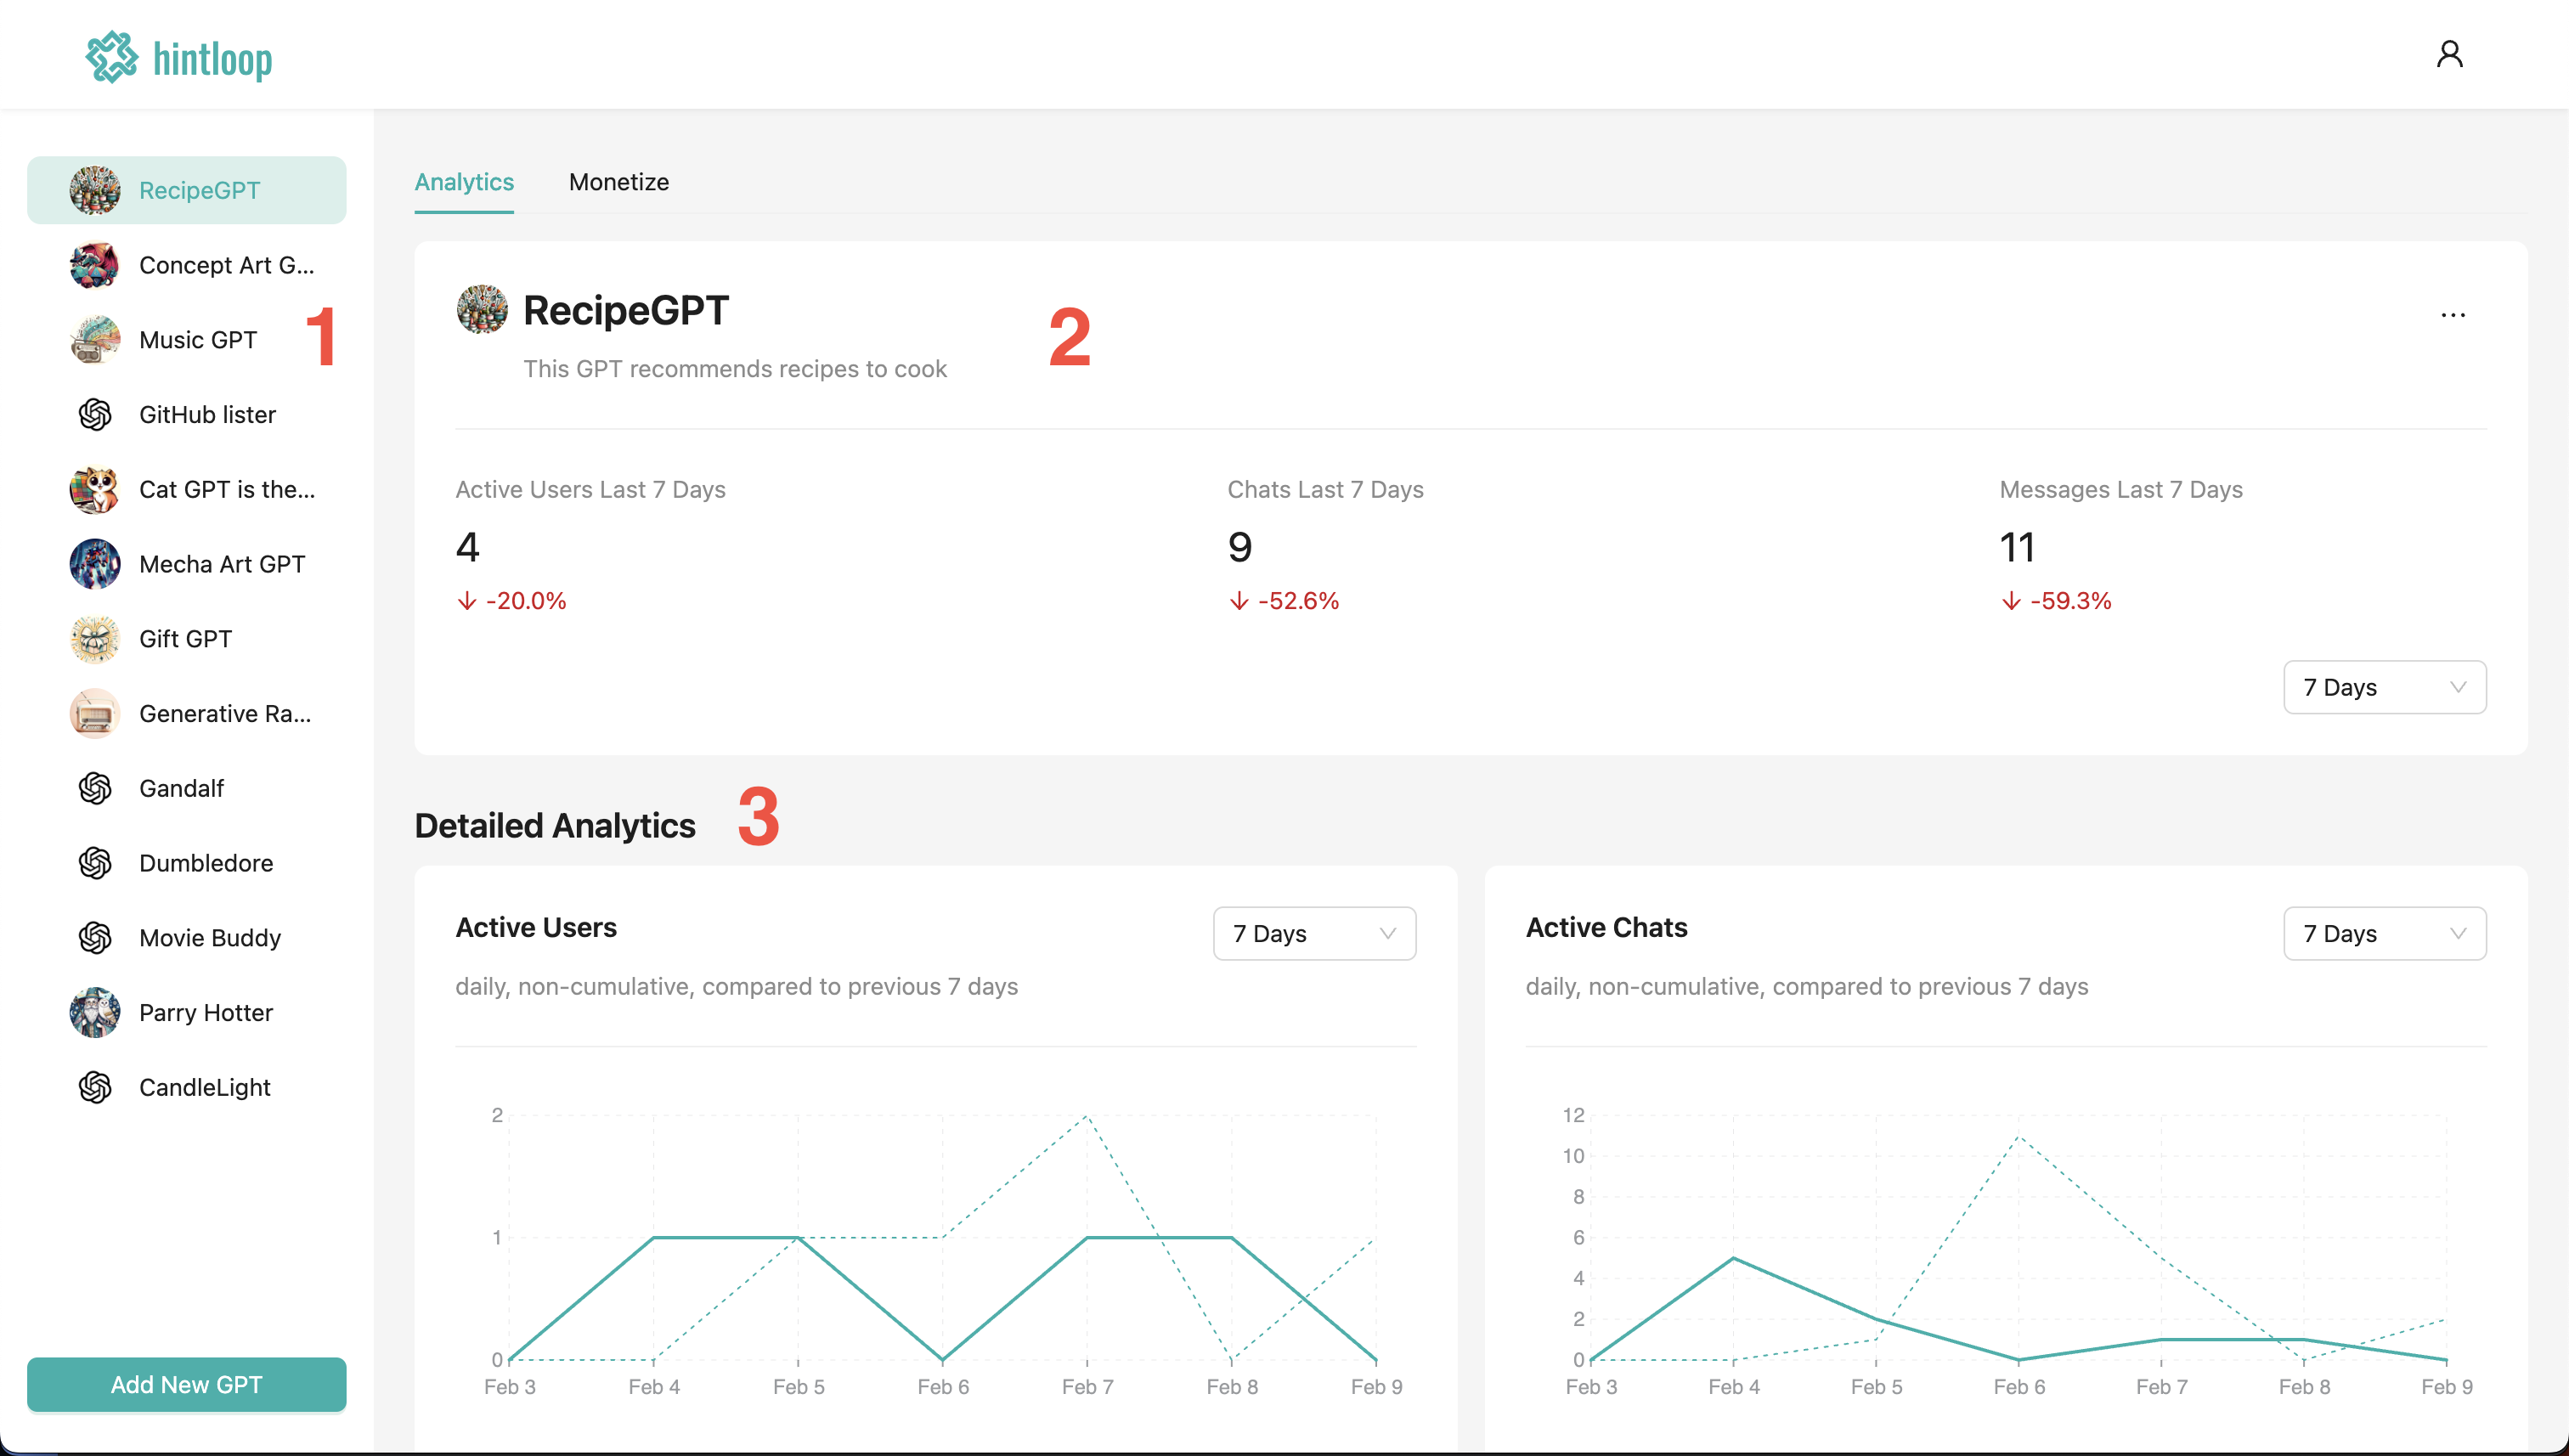The height and width of the screenshot is (1456, 2569).
Task: Click 'This GPT recommends recipes to cook' description
Action: [735, 369]
